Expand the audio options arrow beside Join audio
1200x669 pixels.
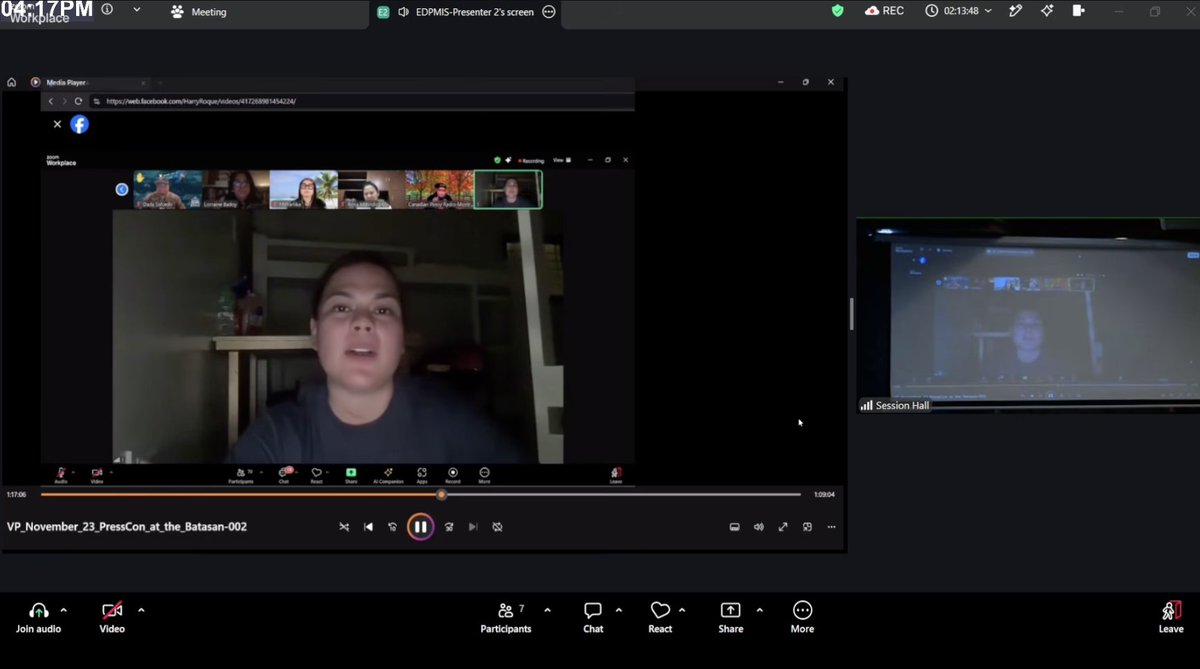(x=64, y=610)
